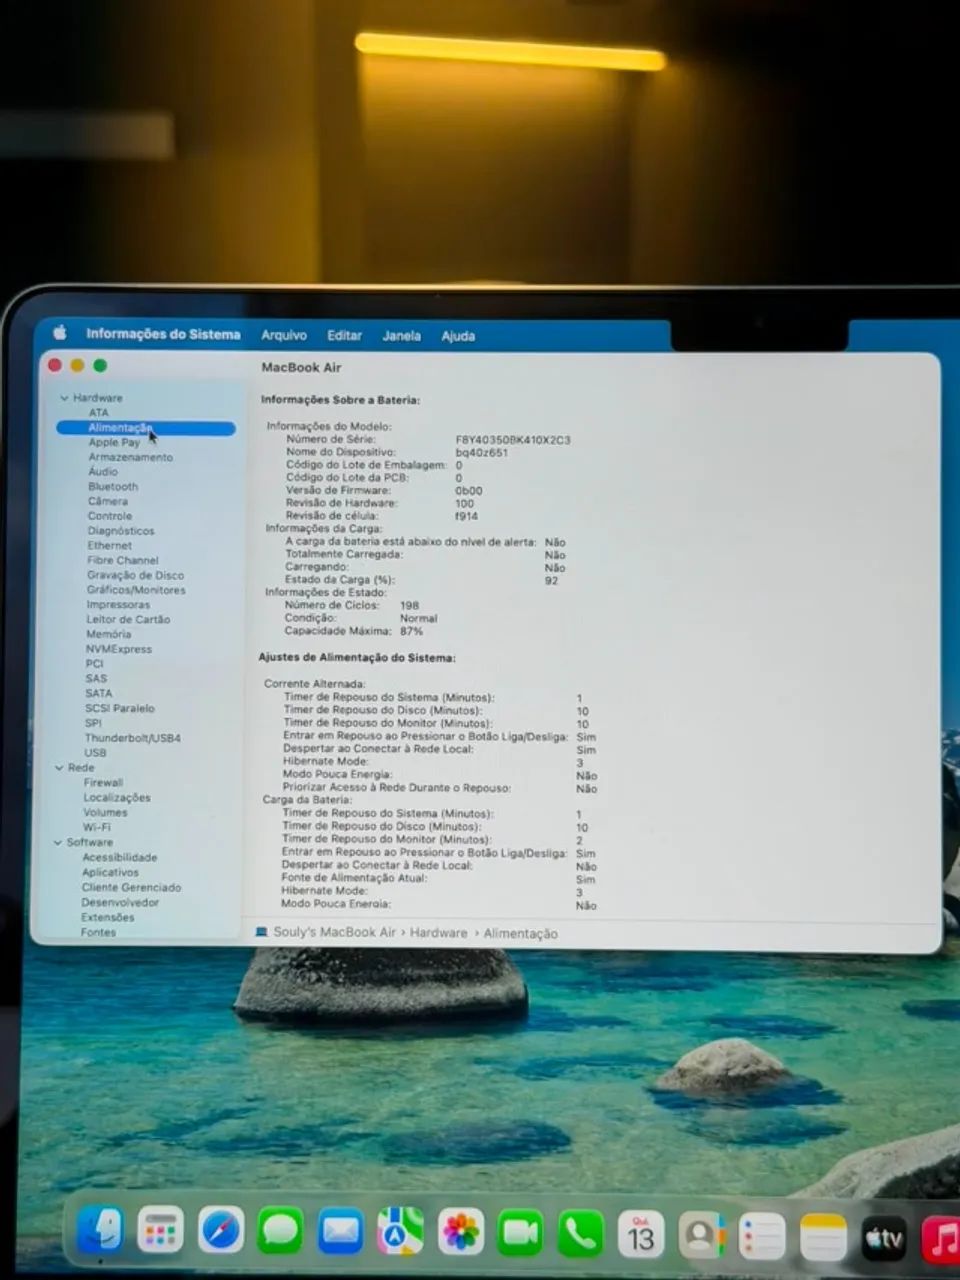Open FaceTime from the Dock
The height and width of the screenshot is (1280, 960).
520,1233
